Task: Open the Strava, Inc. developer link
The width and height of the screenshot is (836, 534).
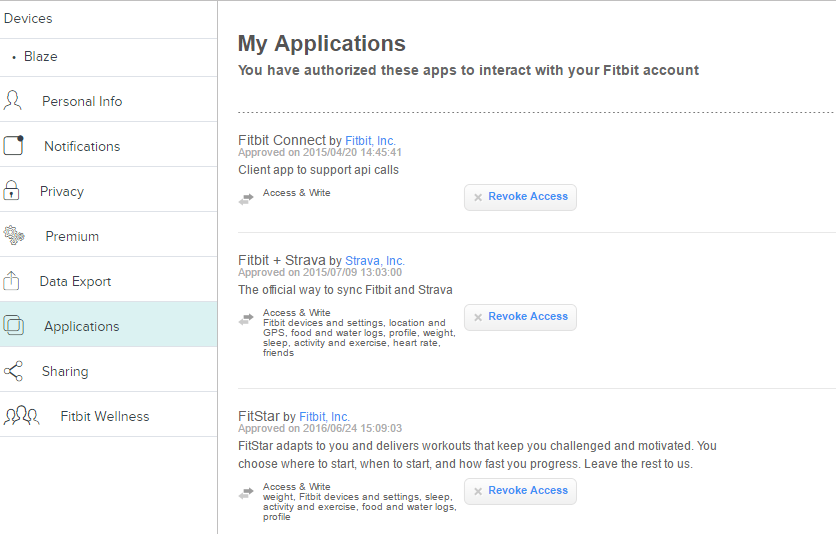Action: tap(375, 261)
